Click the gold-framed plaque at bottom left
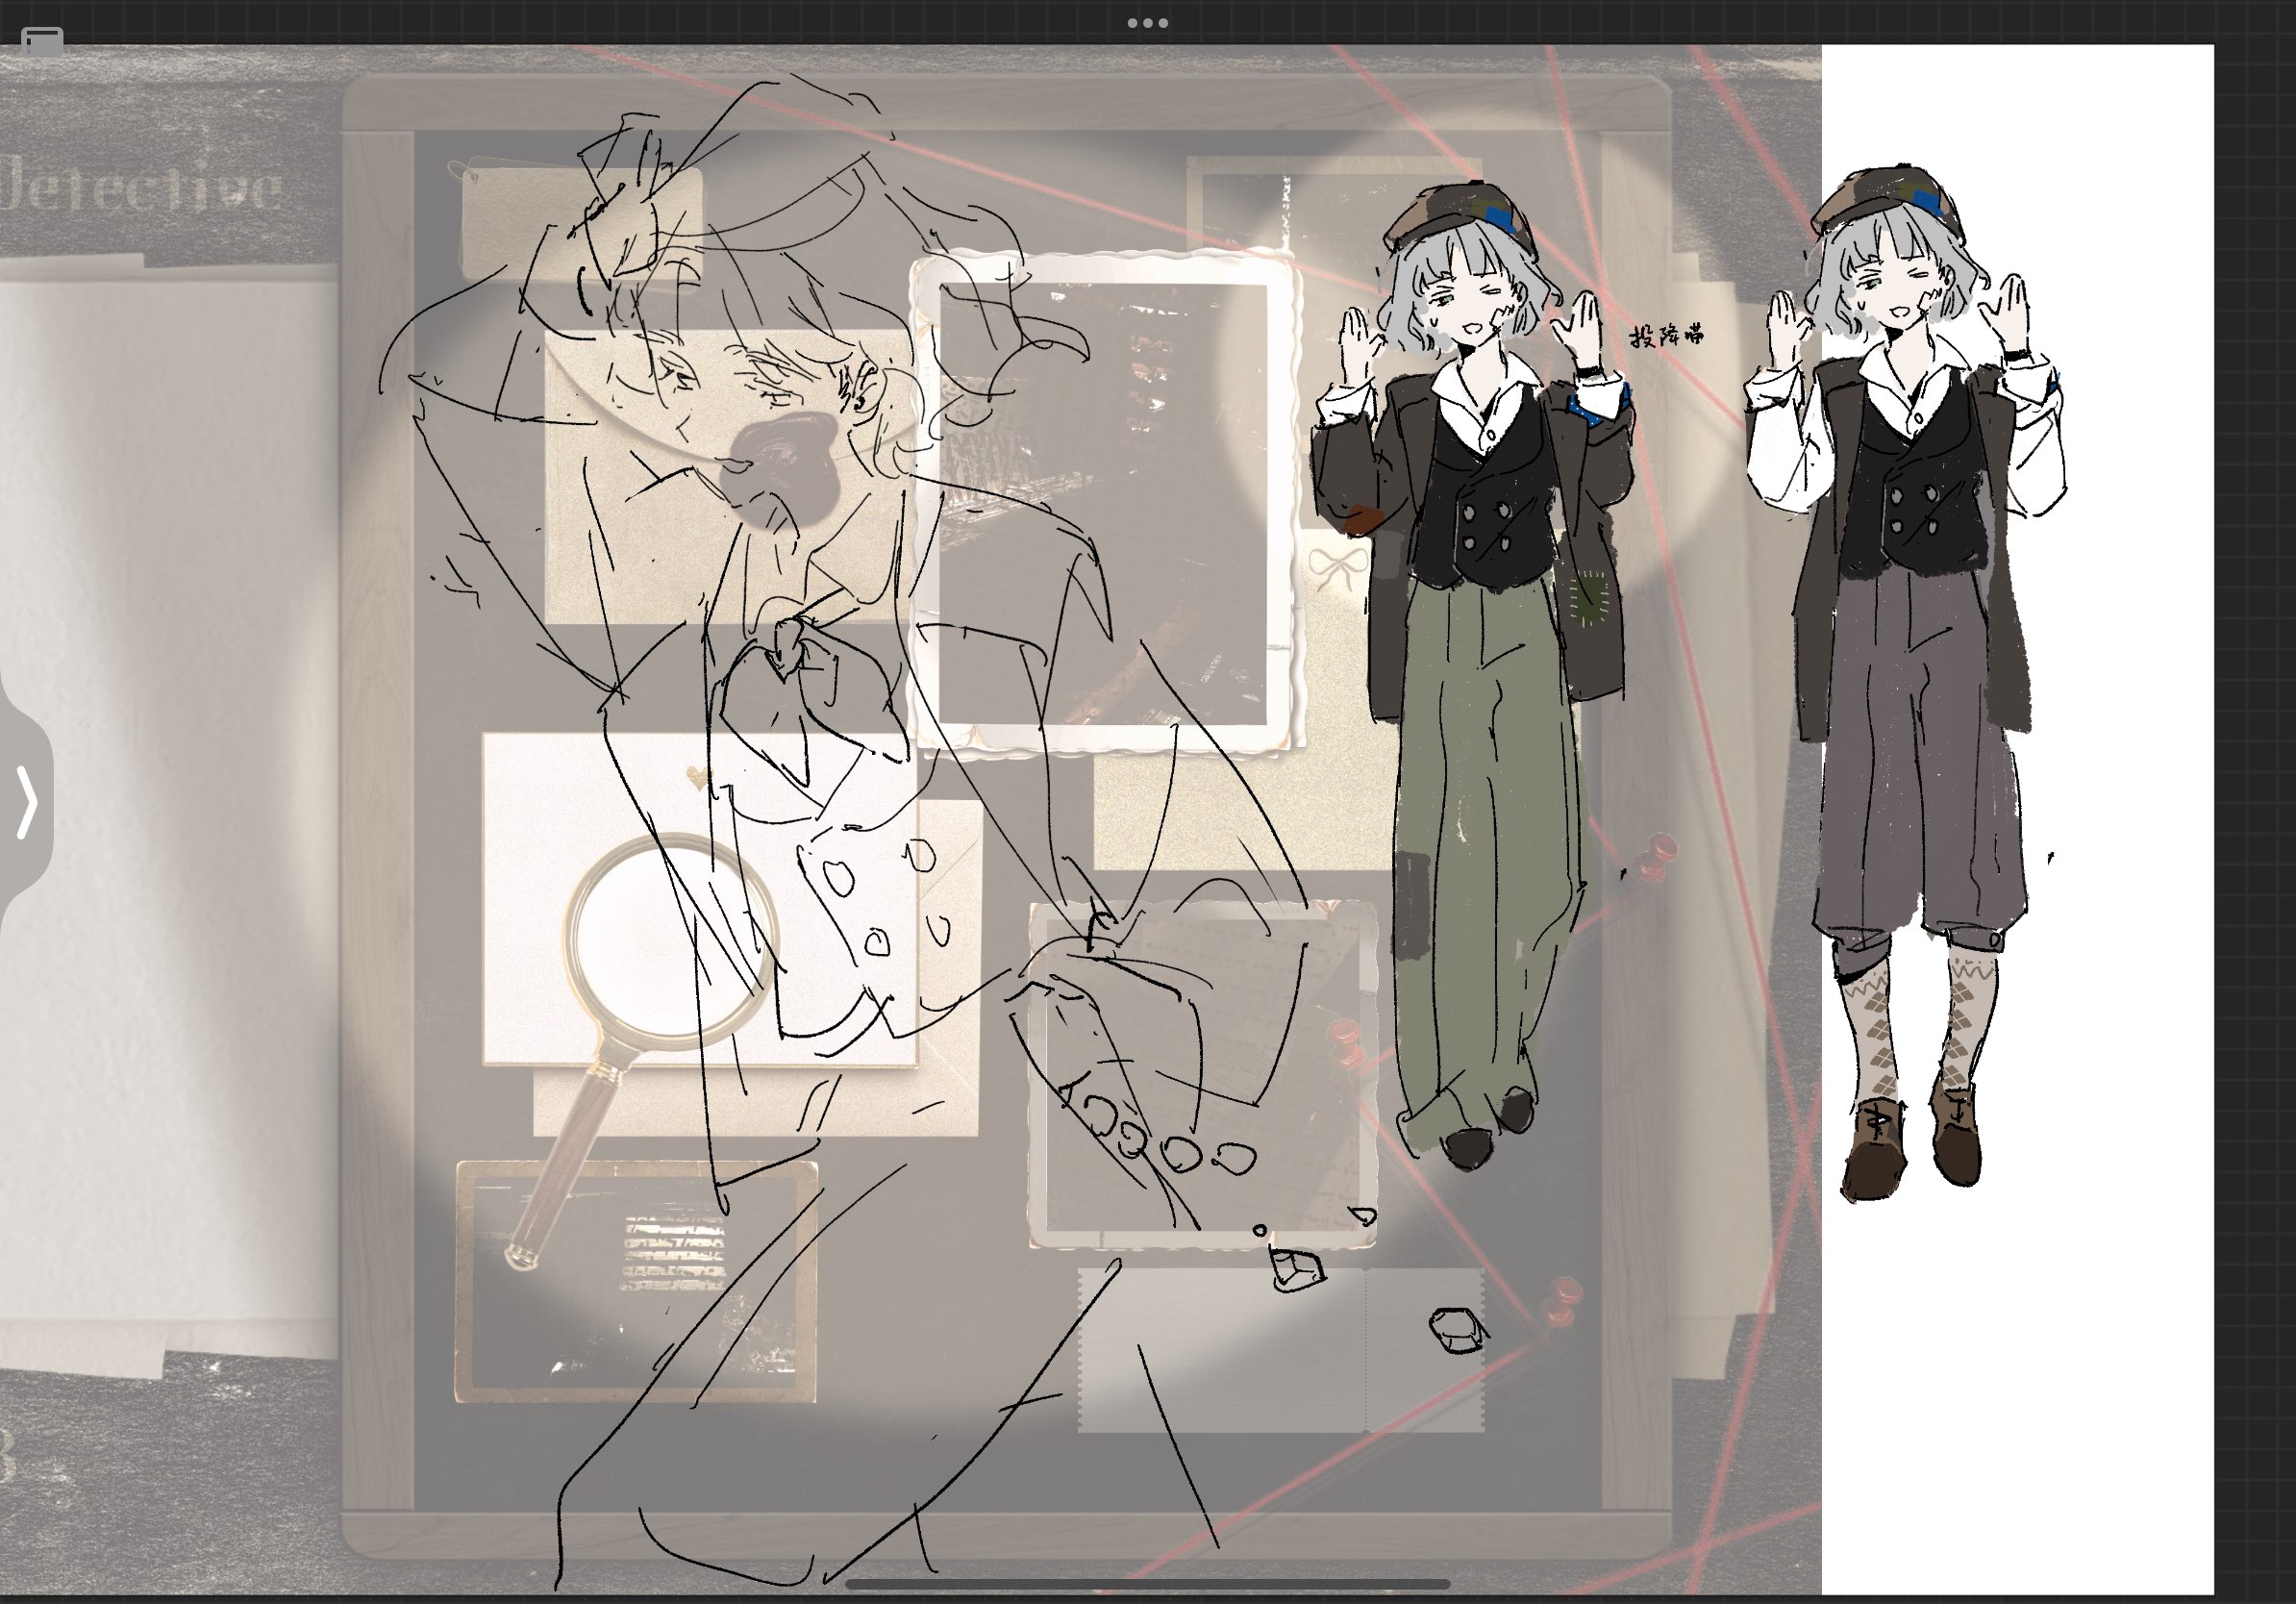 [x=636, y=1281]
